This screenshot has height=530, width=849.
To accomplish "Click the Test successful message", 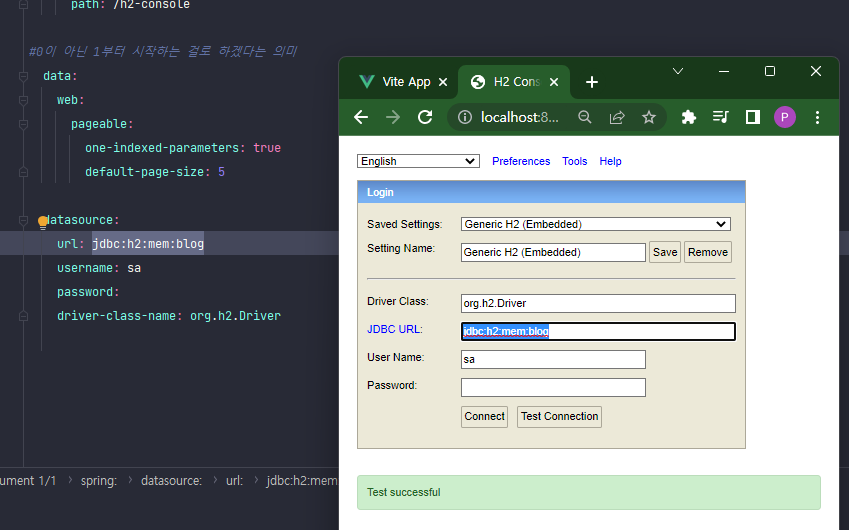I will [x=589, y=492].
